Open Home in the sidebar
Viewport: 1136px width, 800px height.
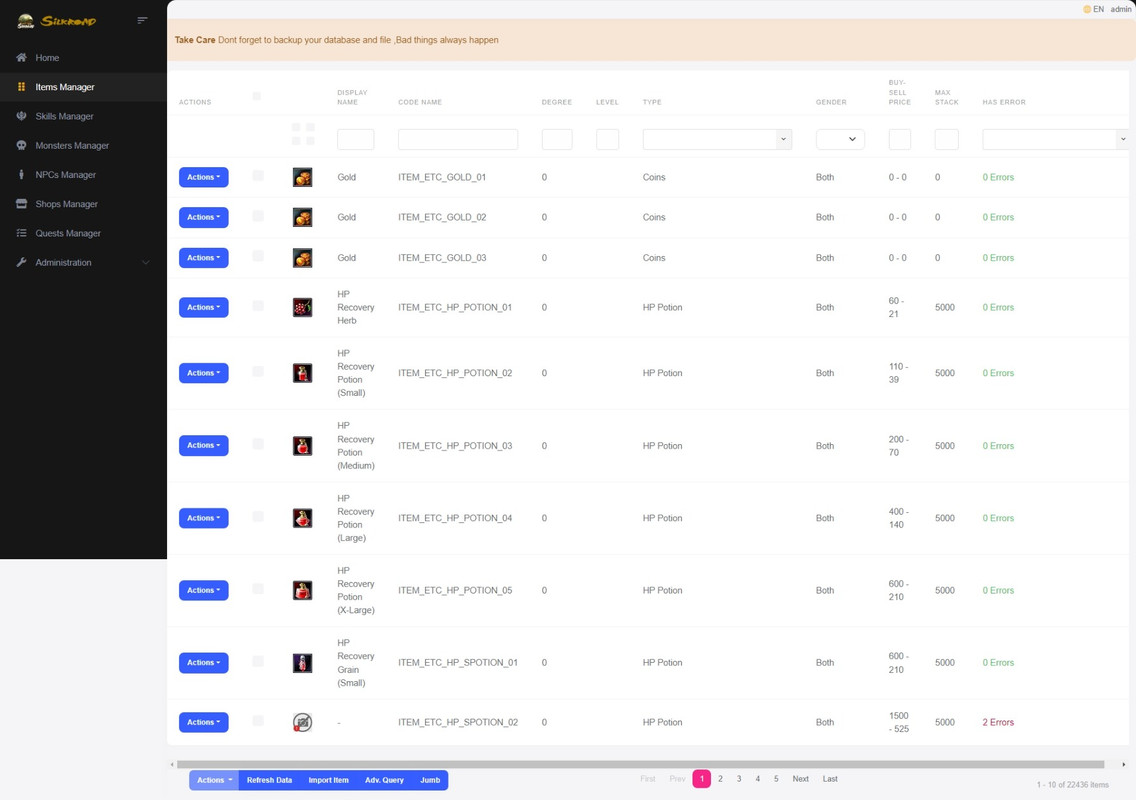(x=83, y=57)
